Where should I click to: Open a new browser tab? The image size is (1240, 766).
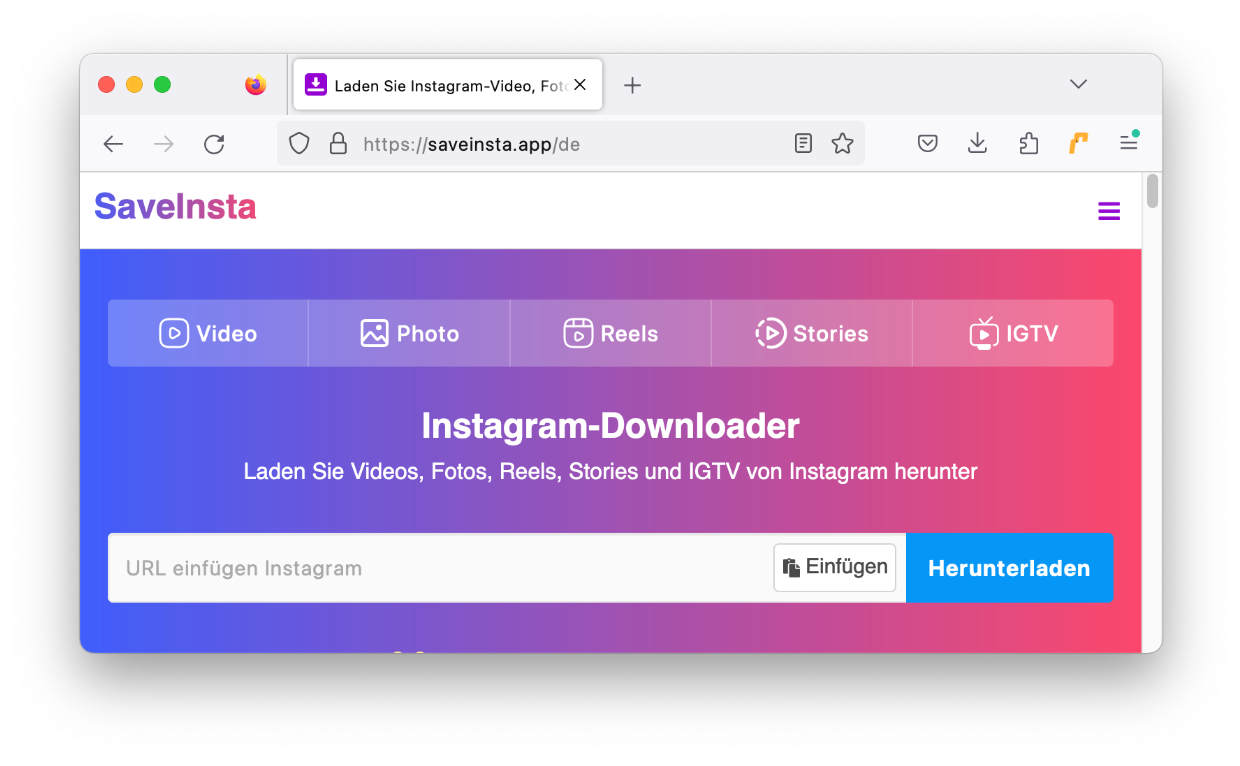coord(632,85)
